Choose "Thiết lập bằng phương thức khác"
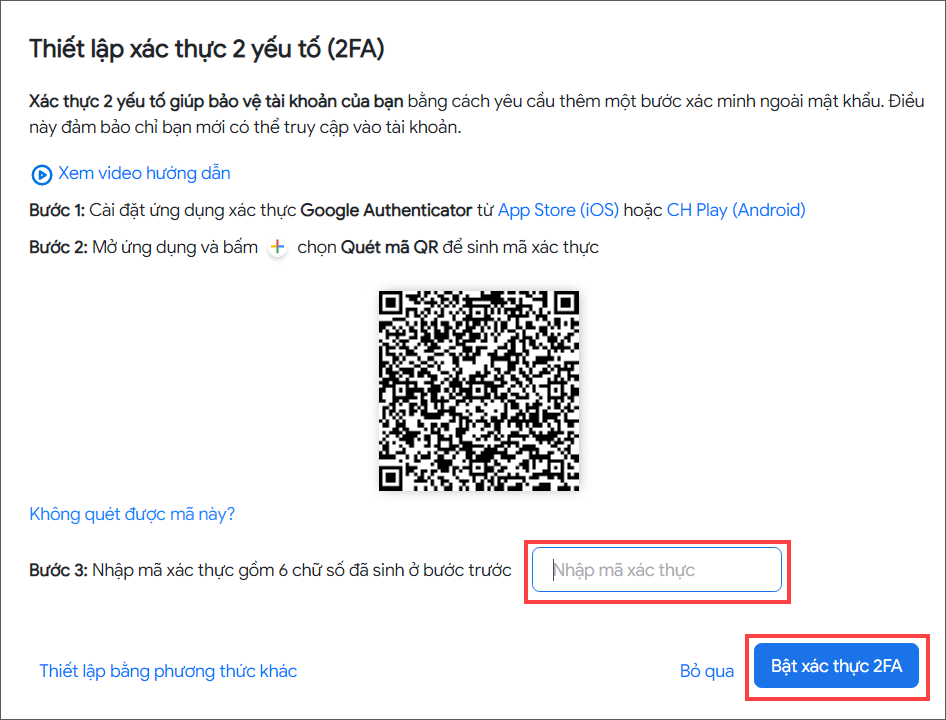The height and width of the screenshot is (720, 946). point(168,671)
